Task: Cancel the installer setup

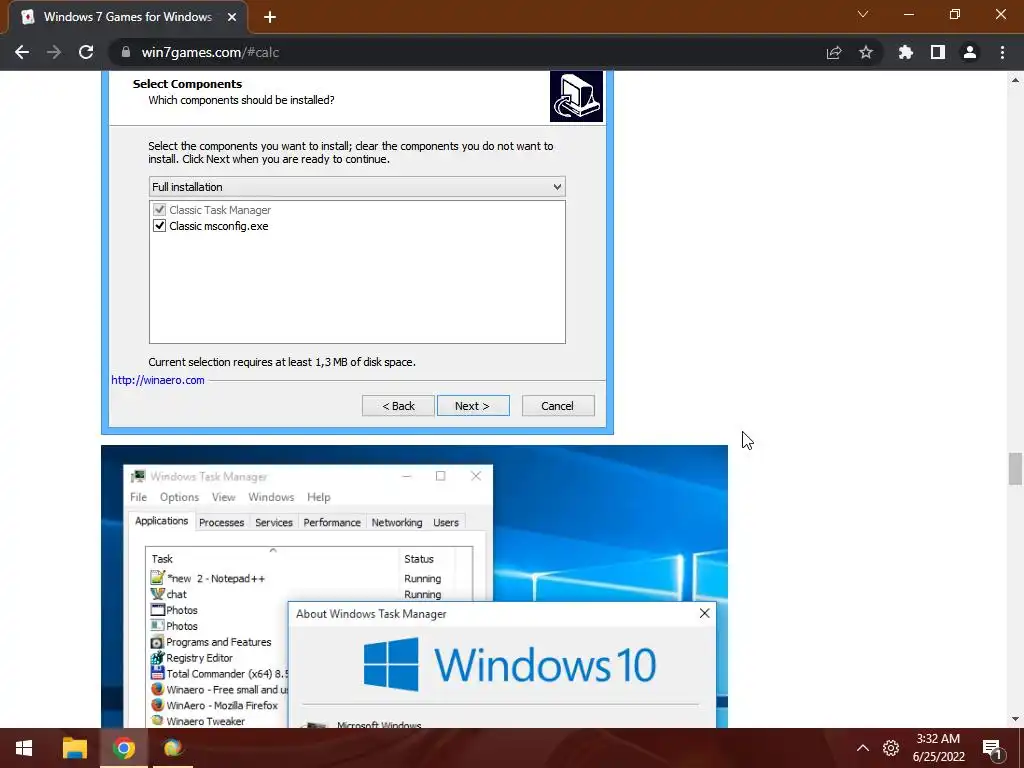Action: click(558, 406)
